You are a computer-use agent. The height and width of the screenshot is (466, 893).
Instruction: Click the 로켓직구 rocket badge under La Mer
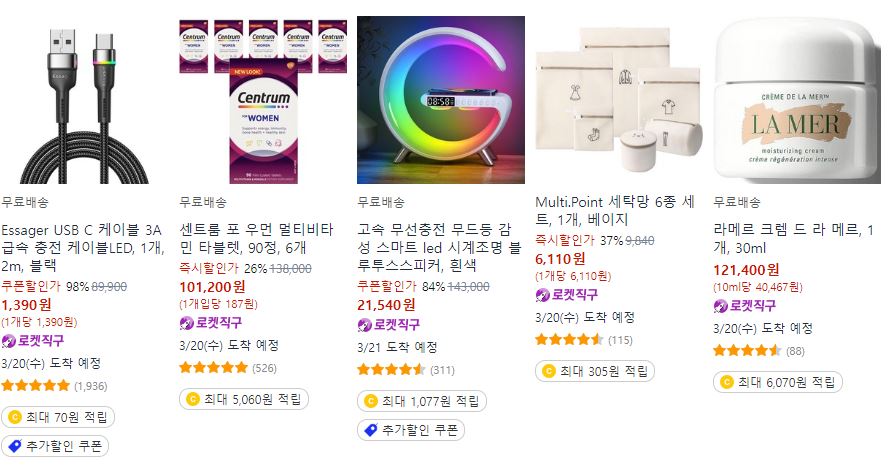pyautogui.click(x=745, y=306)
